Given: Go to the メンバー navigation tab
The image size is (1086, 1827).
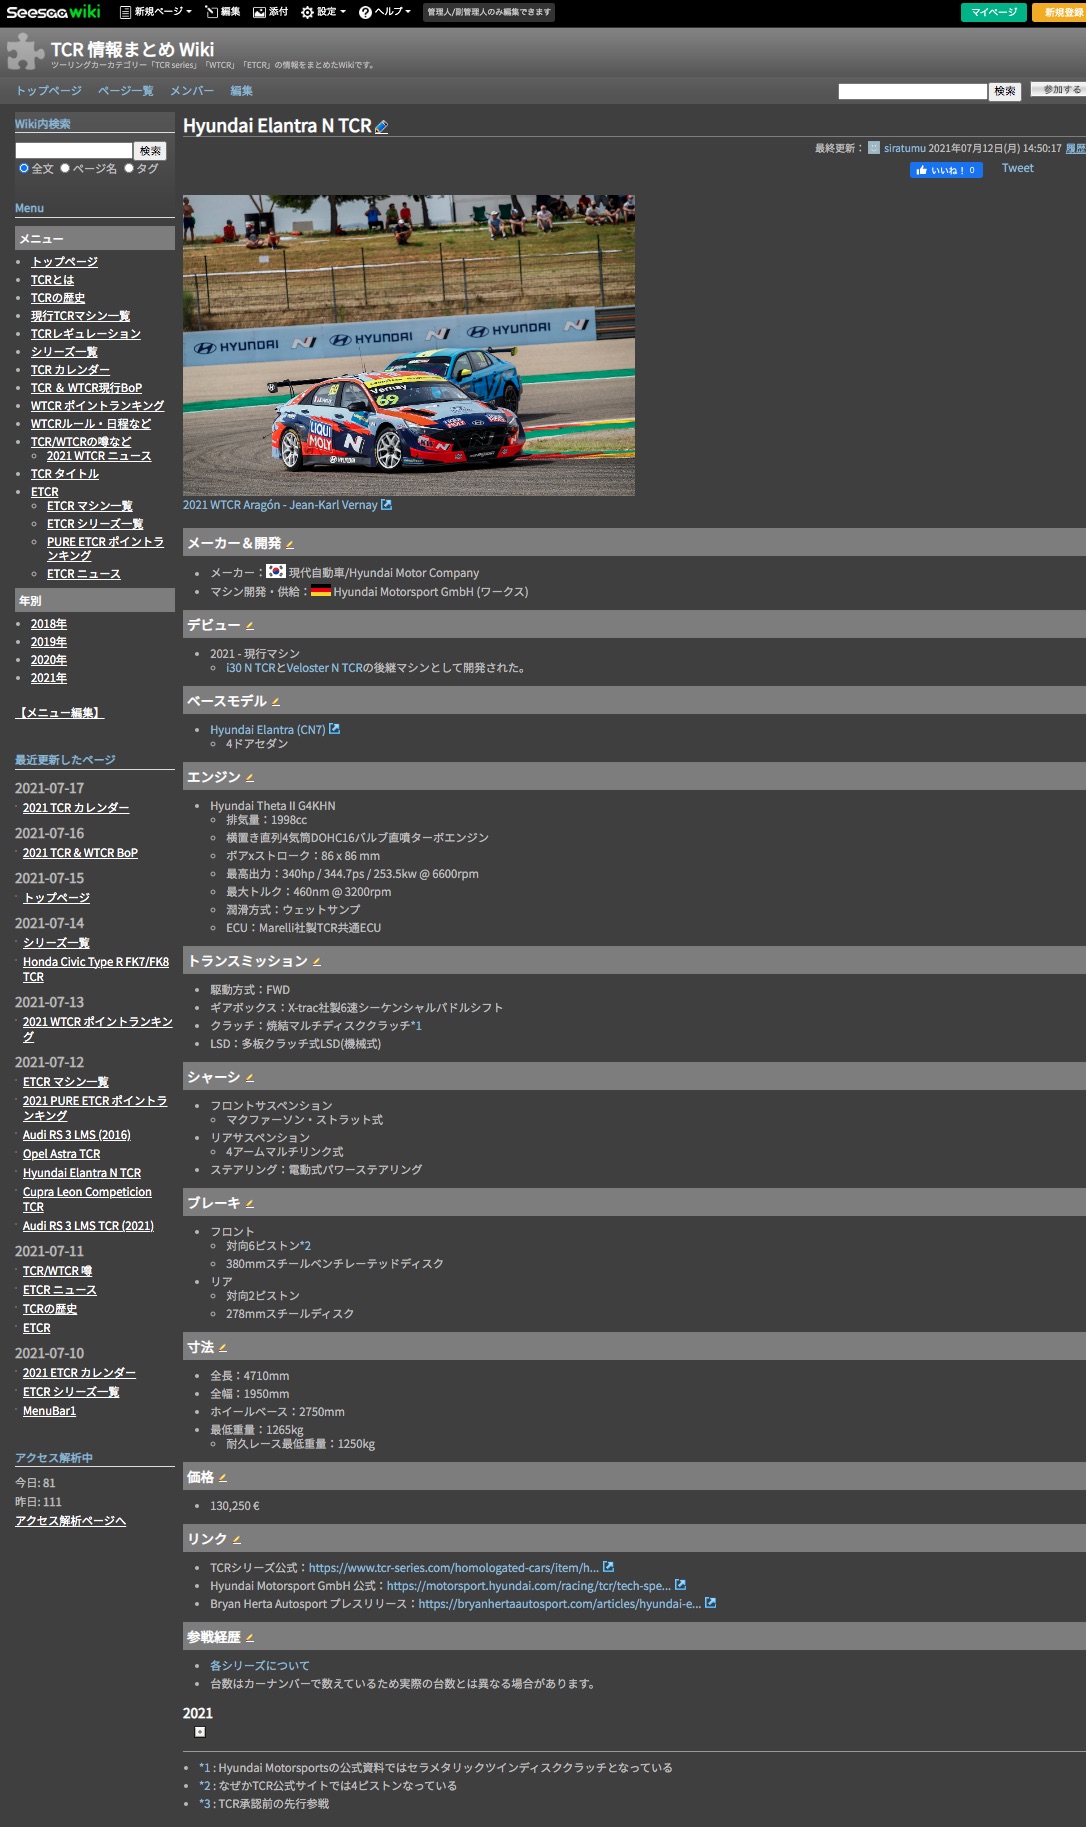Looking at the screenshot, I should pyautogui.click(x=192, y=91).
